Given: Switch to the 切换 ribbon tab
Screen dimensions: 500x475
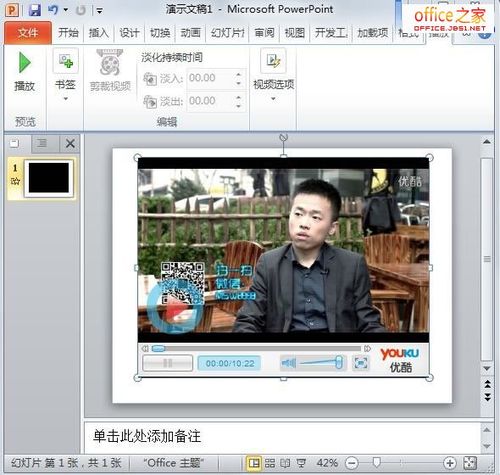Looking at the screenshot, I should click(160, 33).
